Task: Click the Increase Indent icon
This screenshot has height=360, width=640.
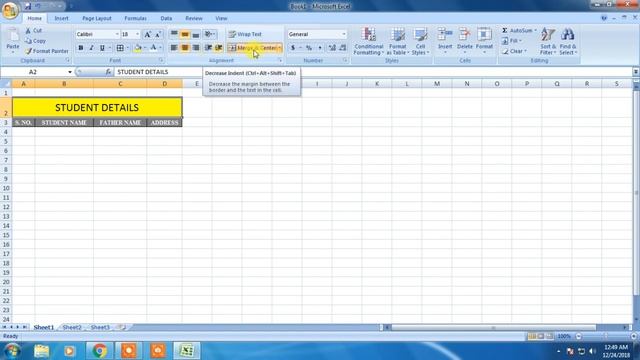Action: (x=219, y=48)
